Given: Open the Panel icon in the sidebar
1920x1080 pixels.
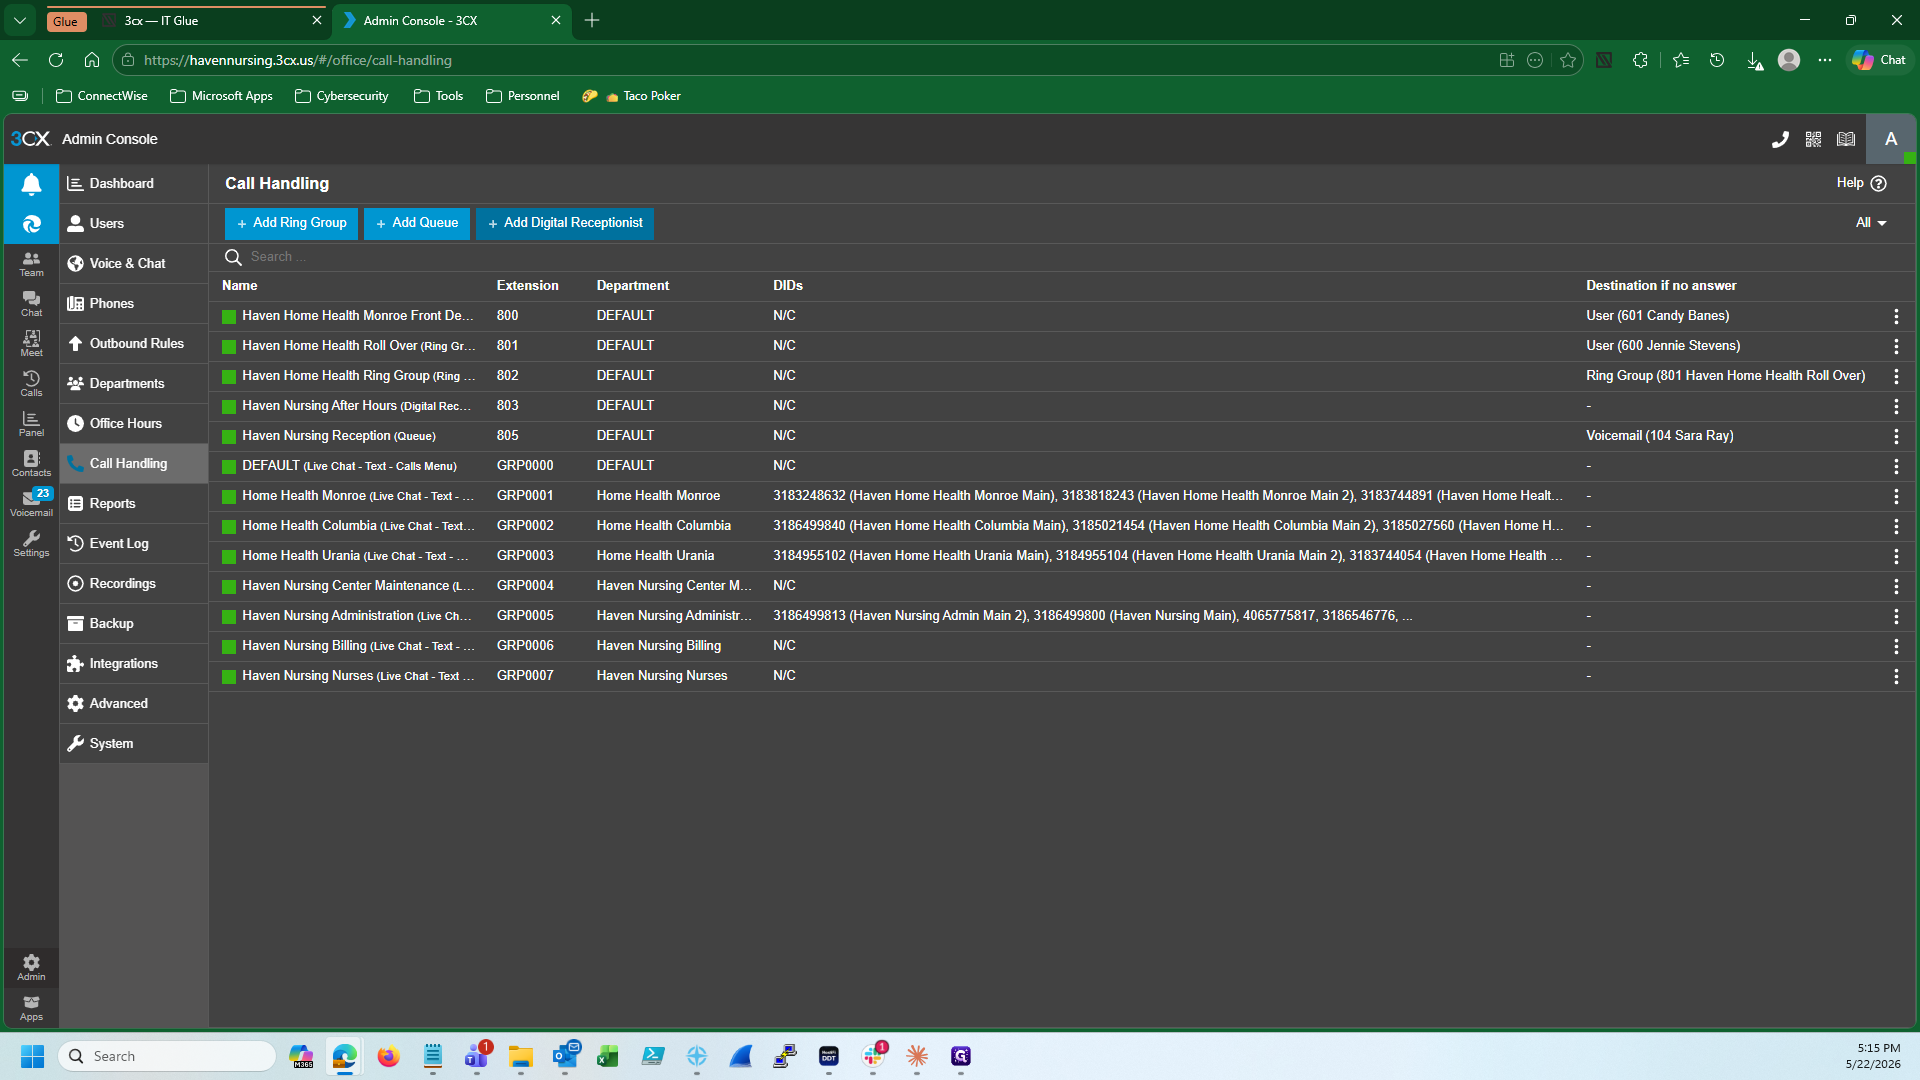Looking at the screenshot, I should [x=31, y=423].
